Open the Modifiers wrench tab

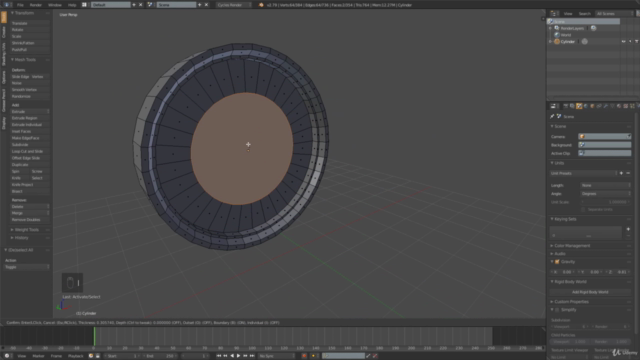click(605, 106)
